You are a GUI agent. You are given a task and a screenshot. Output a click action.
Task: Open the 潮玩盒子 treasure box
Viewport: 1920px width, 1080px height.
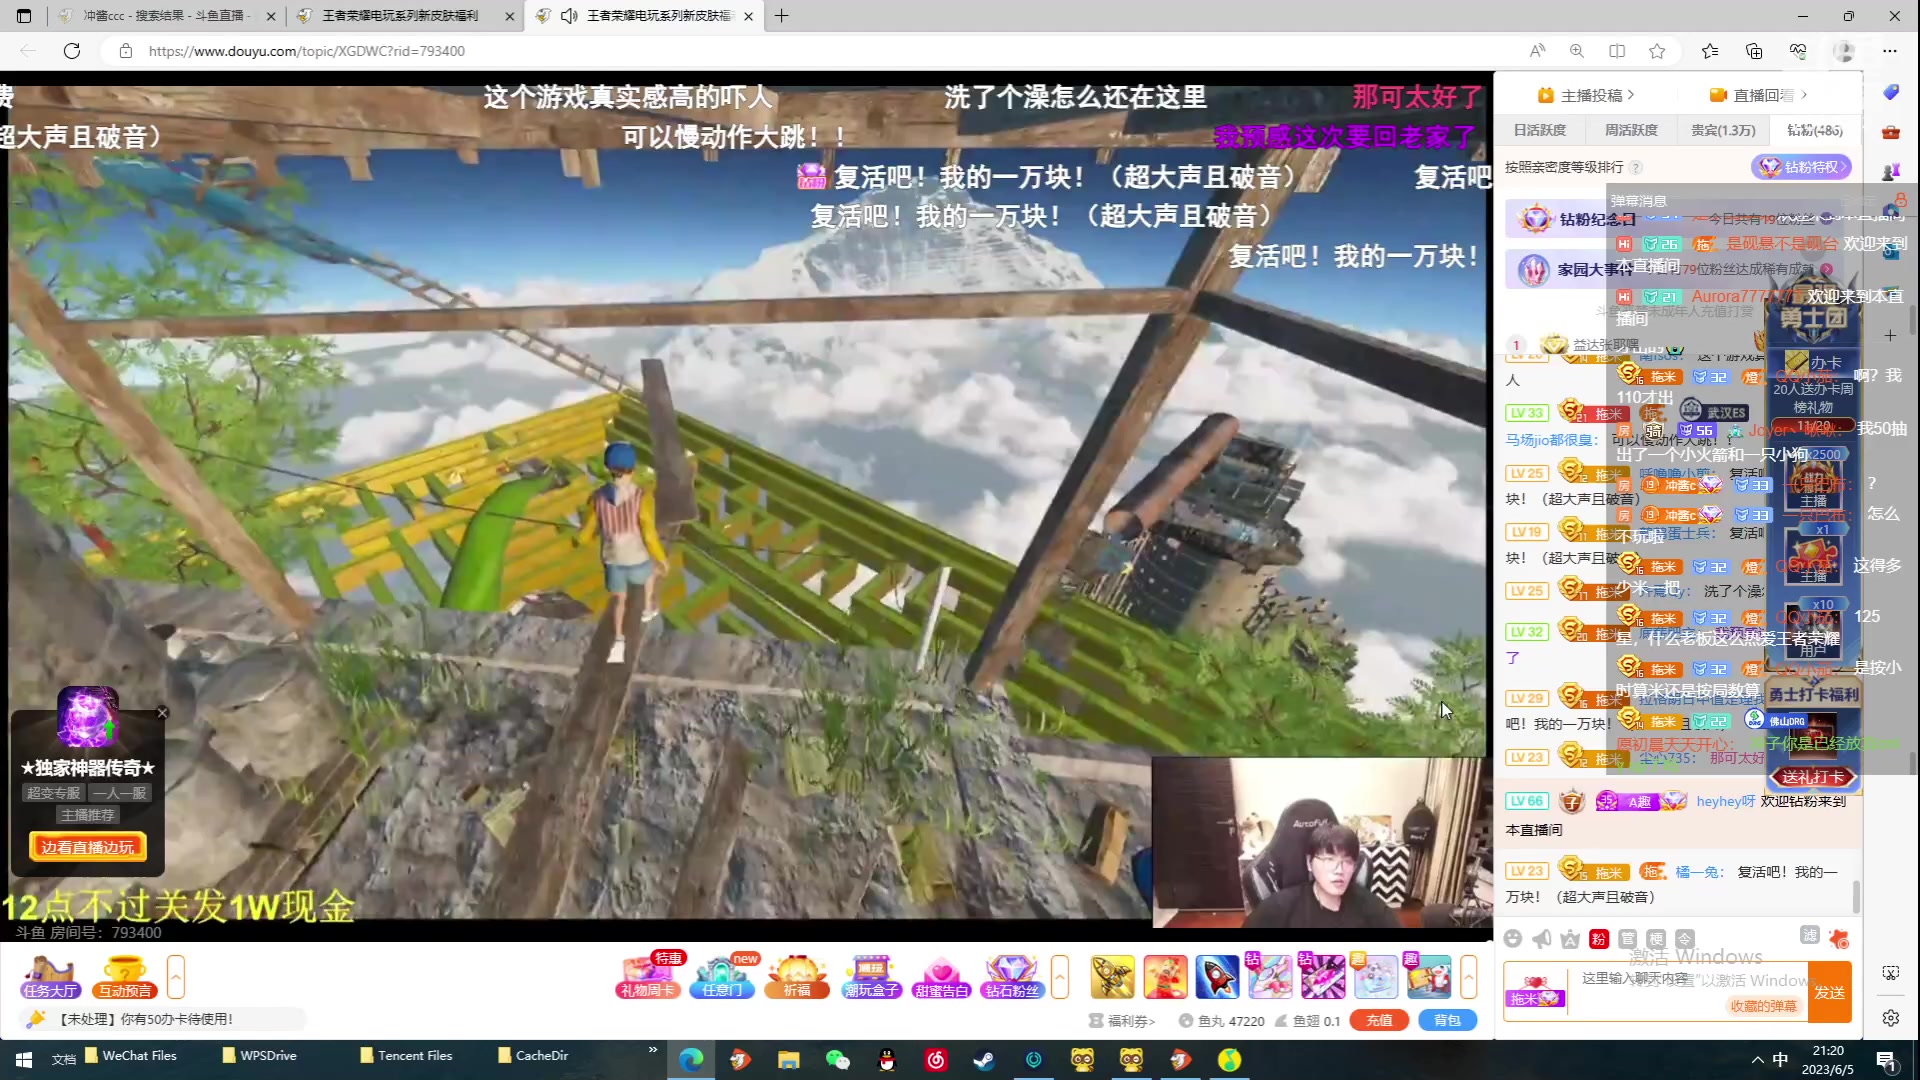point(871,977)
